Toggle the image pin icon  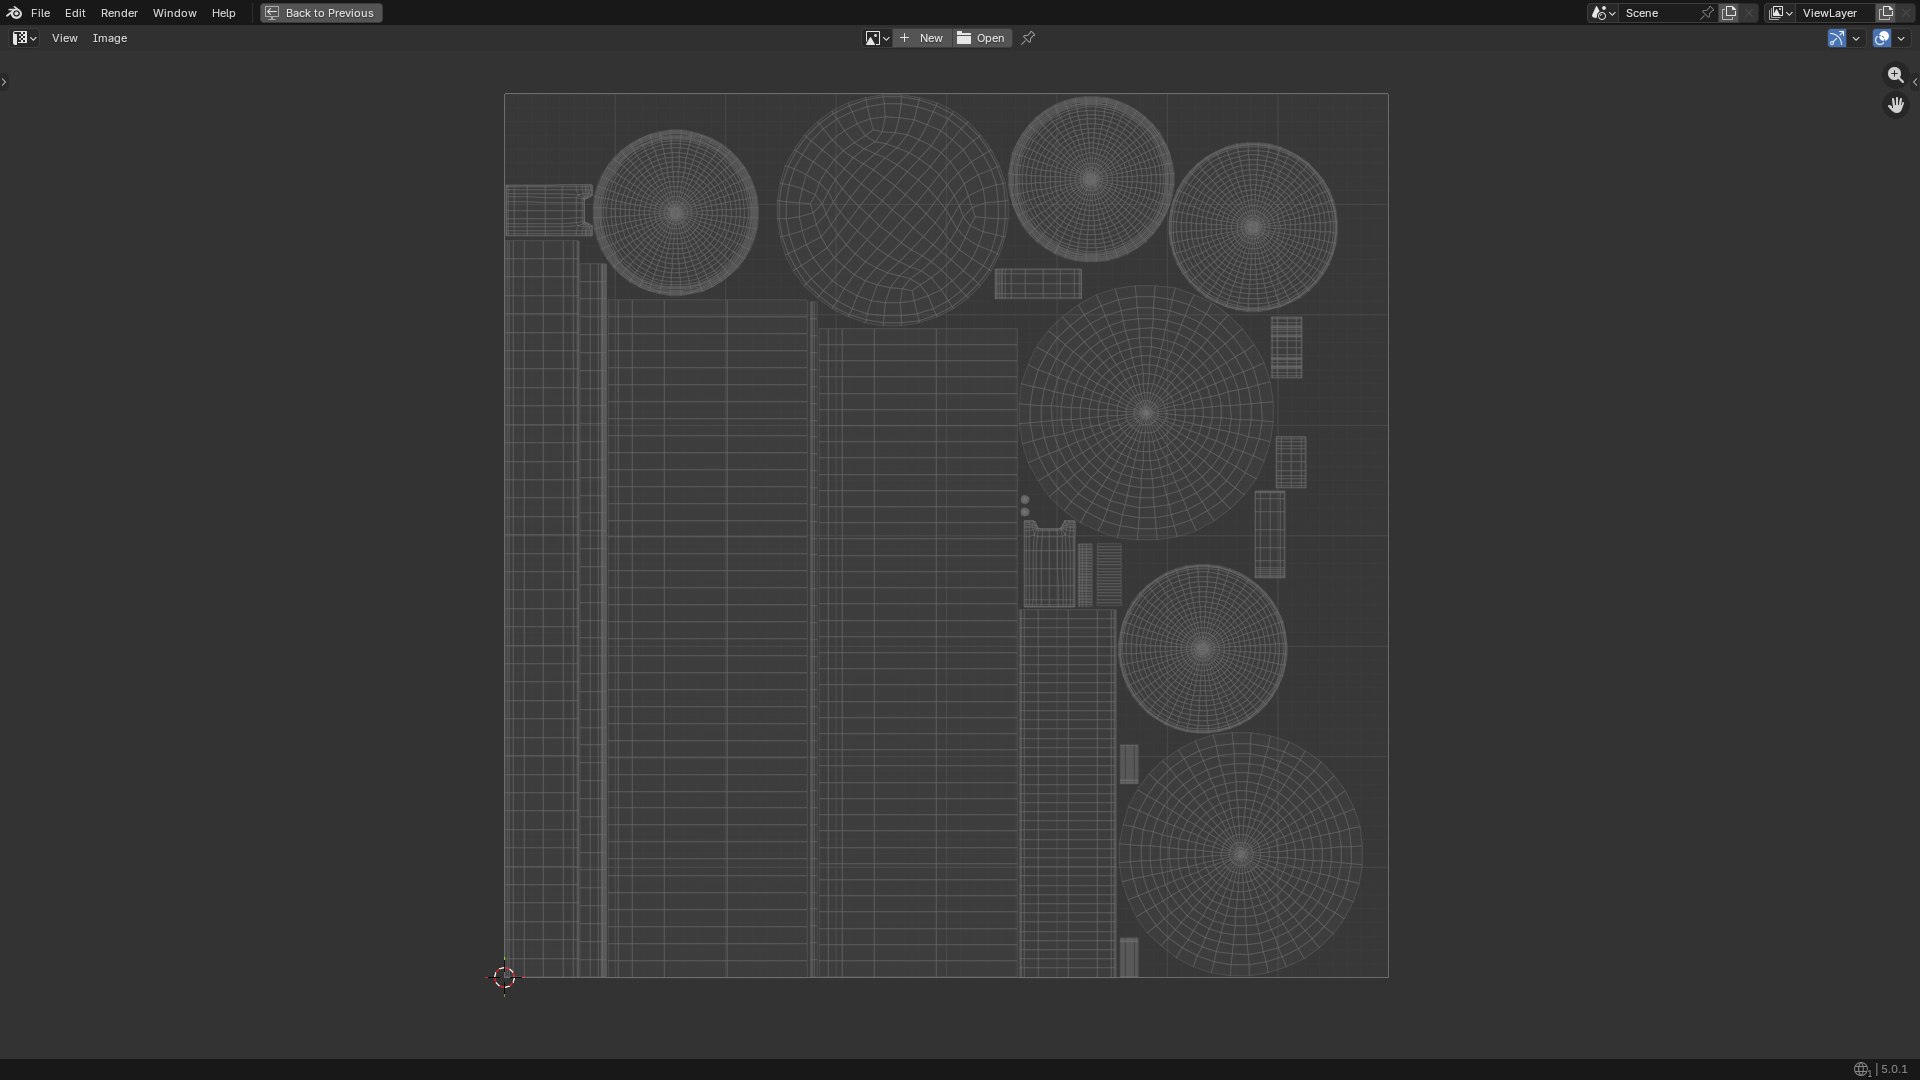click(x=1028, y=38)
